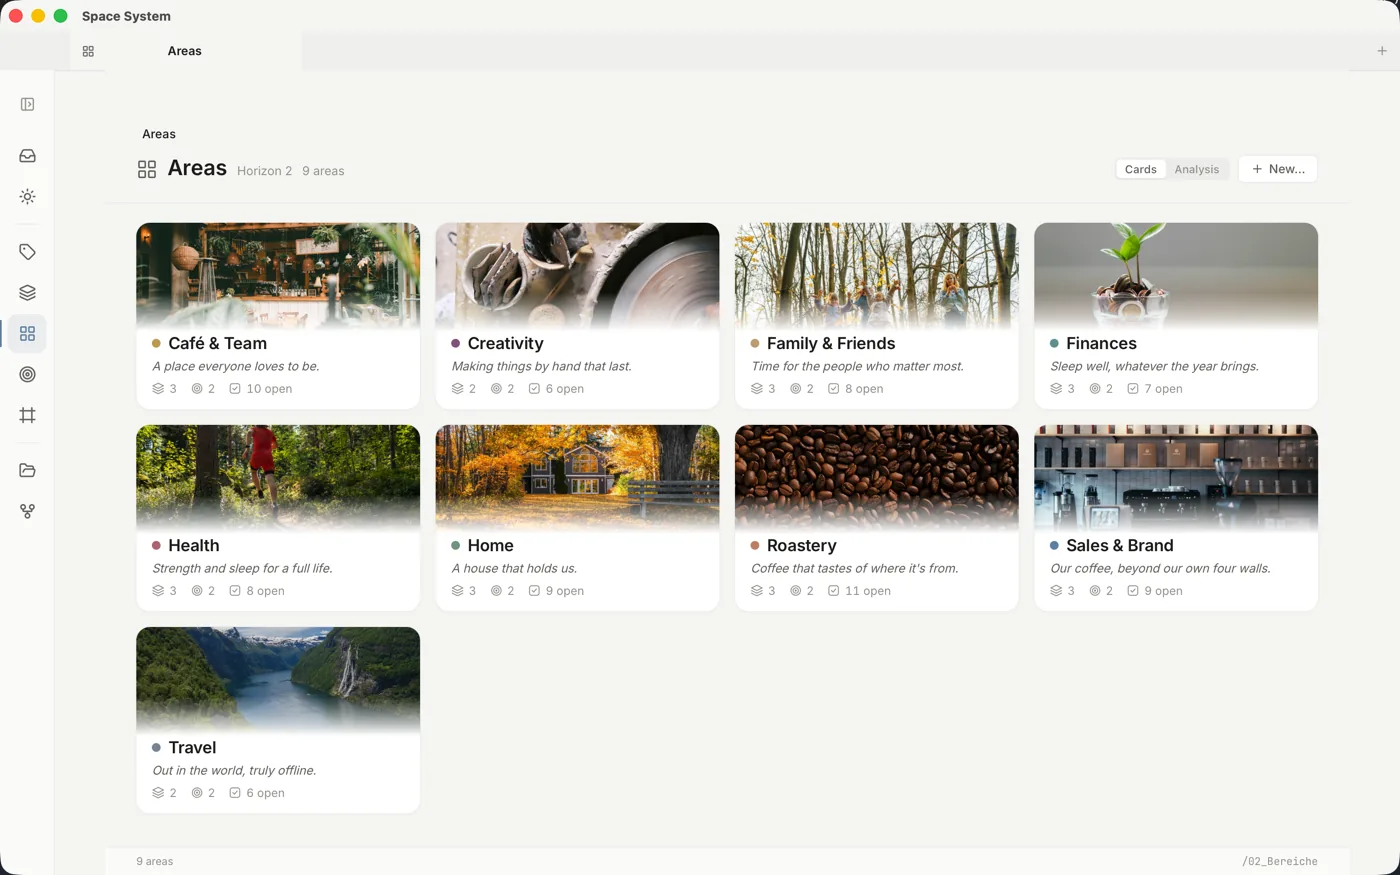This screenshot has width=1400, height=875.
Task: Open the hash frame icon in sidebar
Action: click(27, 415)
